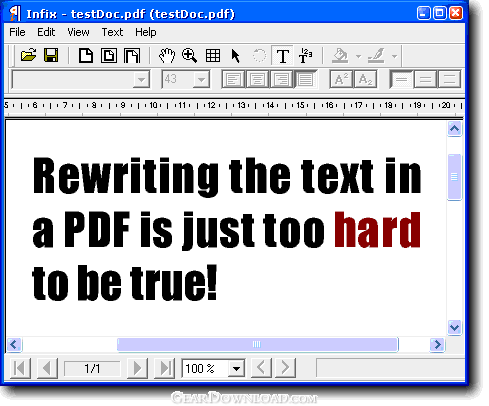Choose the Text editing T tool
Screen dimensions: 489x406
click(x=283, y=56)
